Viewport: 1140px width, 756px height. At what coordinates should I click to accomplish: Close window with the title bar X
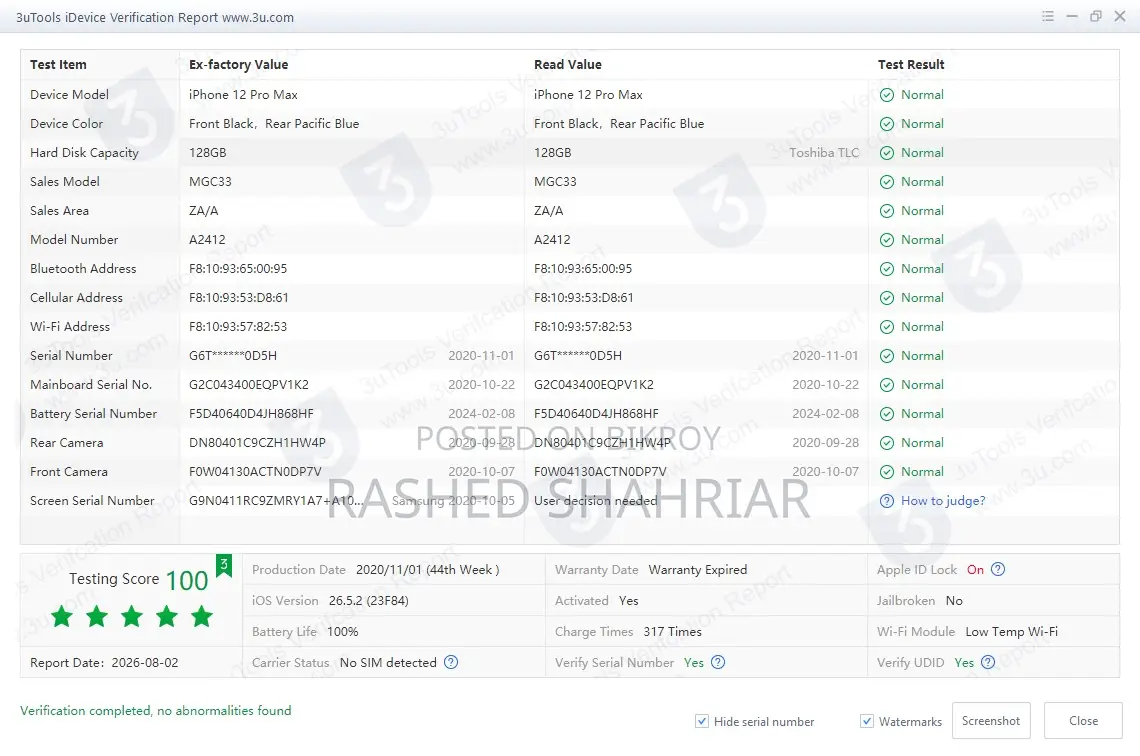(x=1120, y=16)
